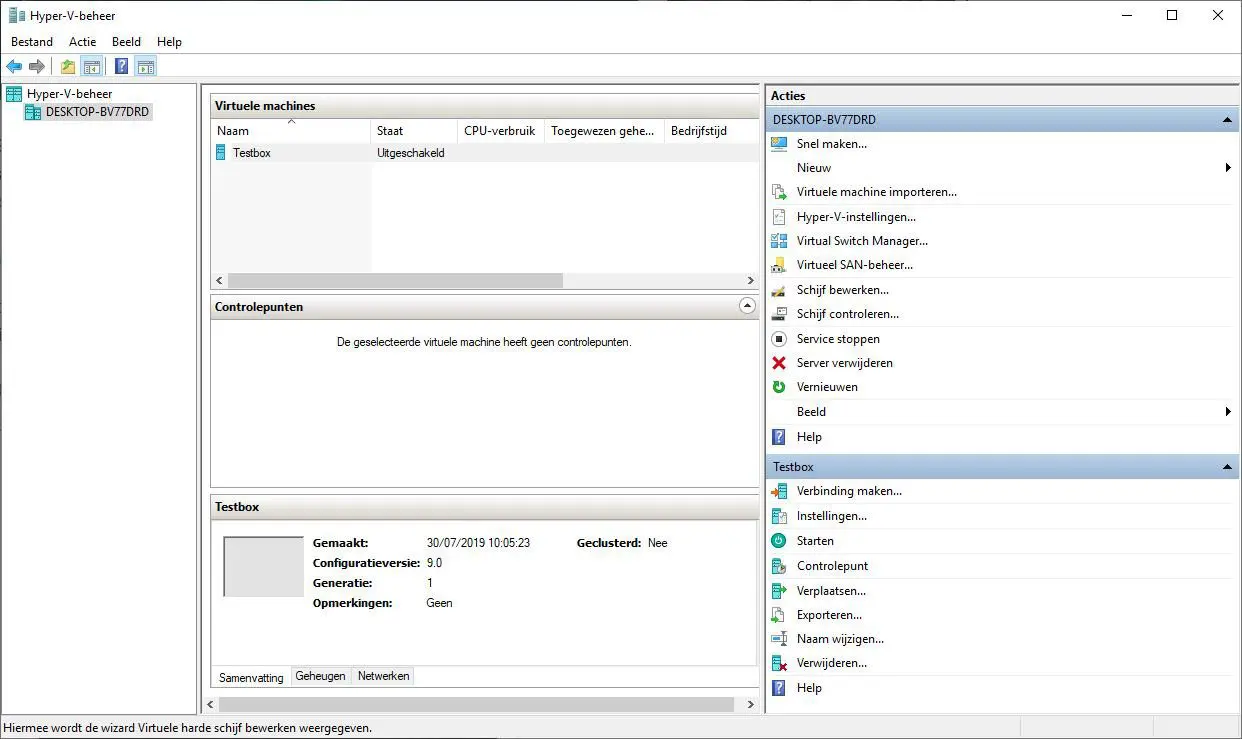The width and height of the screenshot is (1242, 739).
Task: Click the red X Server verwijderen icon
Action: click(x=779, y=363)
